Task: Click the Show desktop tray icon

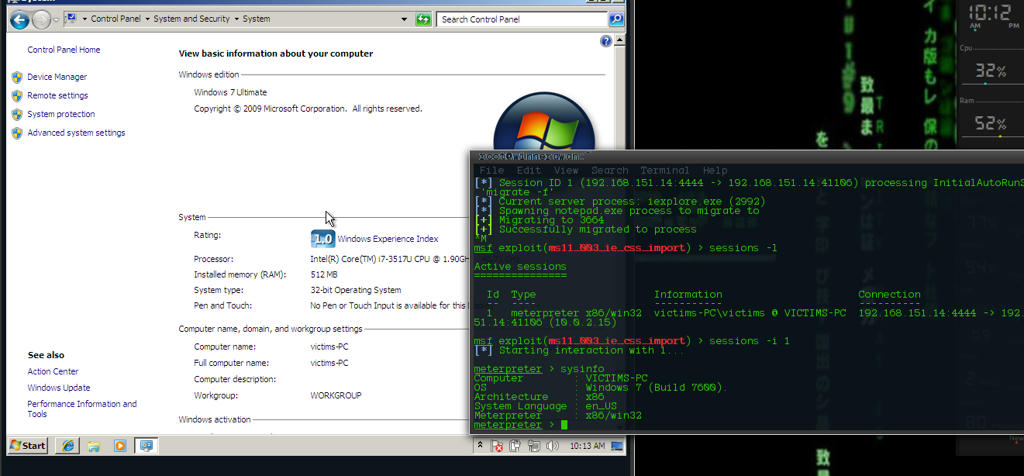Action: point(618,446)
